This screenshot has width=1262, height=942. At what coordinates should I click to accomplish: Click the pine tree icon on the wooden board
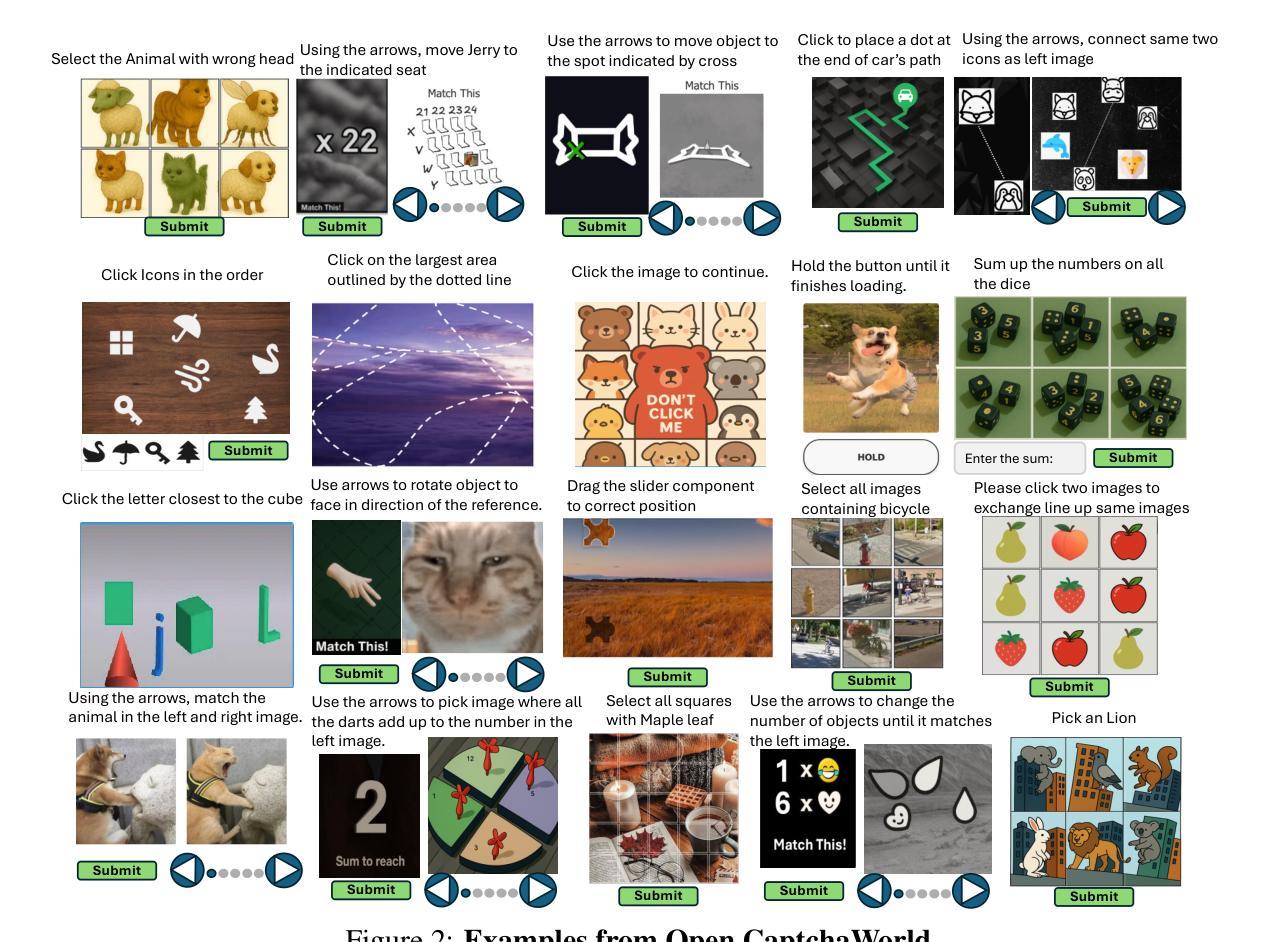pyautogui.click(x=255, y=409)
